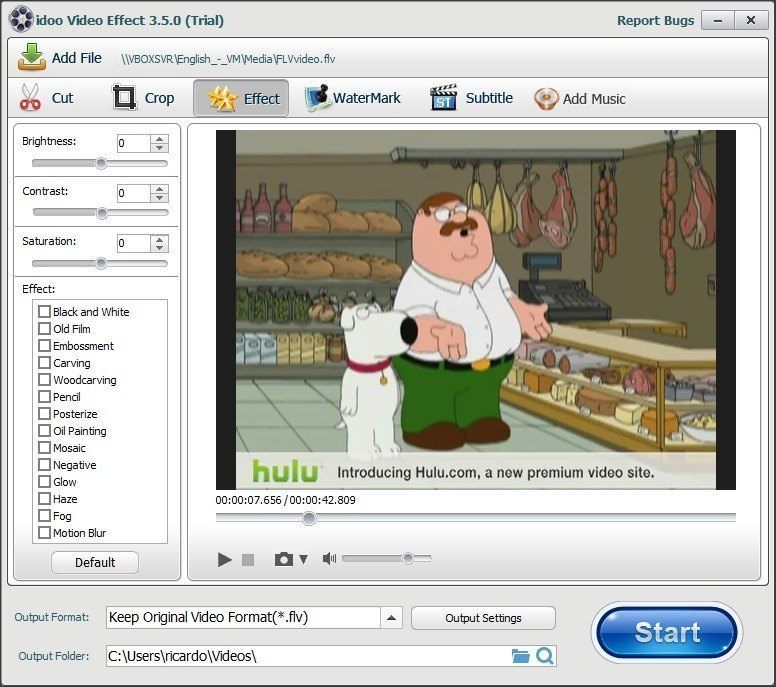Enable the Mosaic effect

(45, 448)
